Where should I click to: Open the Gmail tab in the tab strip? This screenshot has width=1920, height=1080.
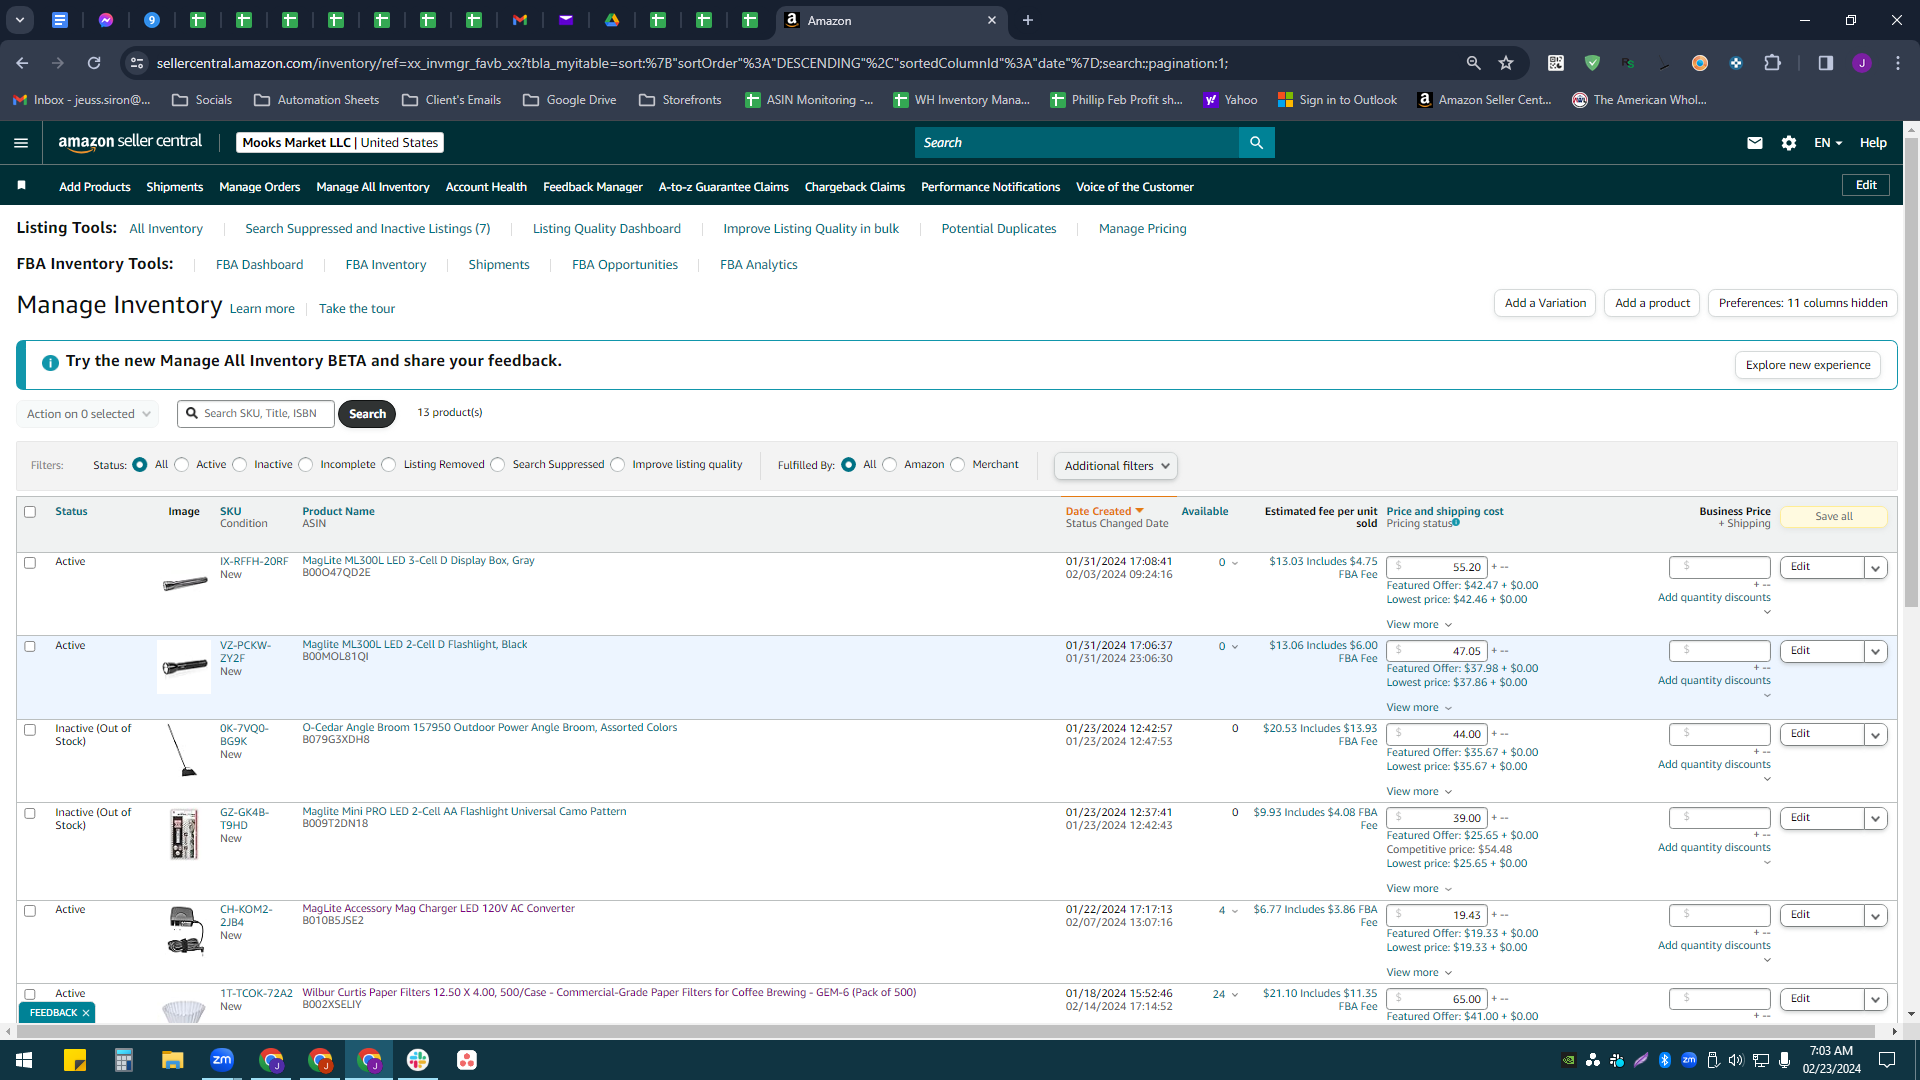point(520,20)
